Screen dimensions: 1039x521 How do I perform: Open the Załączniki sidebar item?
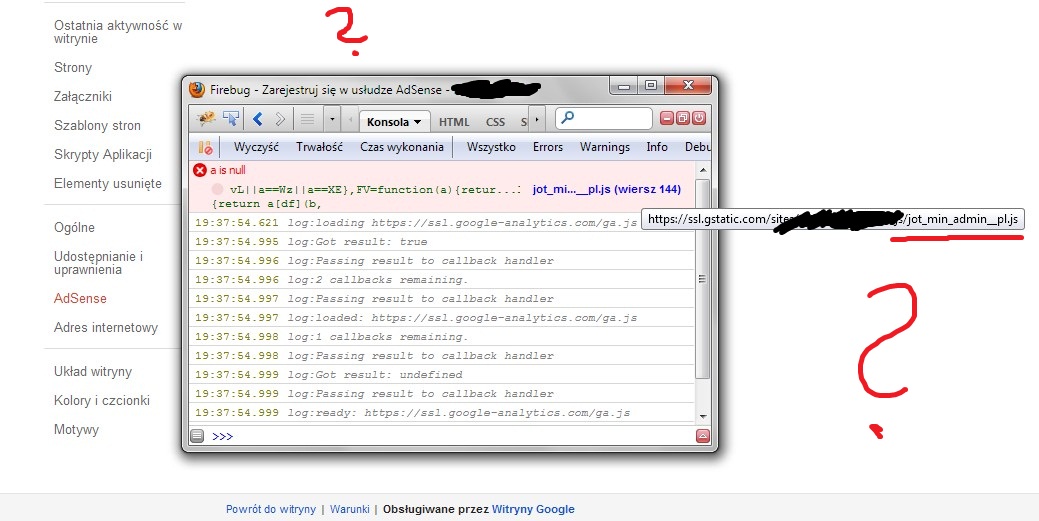pos(83,97)
